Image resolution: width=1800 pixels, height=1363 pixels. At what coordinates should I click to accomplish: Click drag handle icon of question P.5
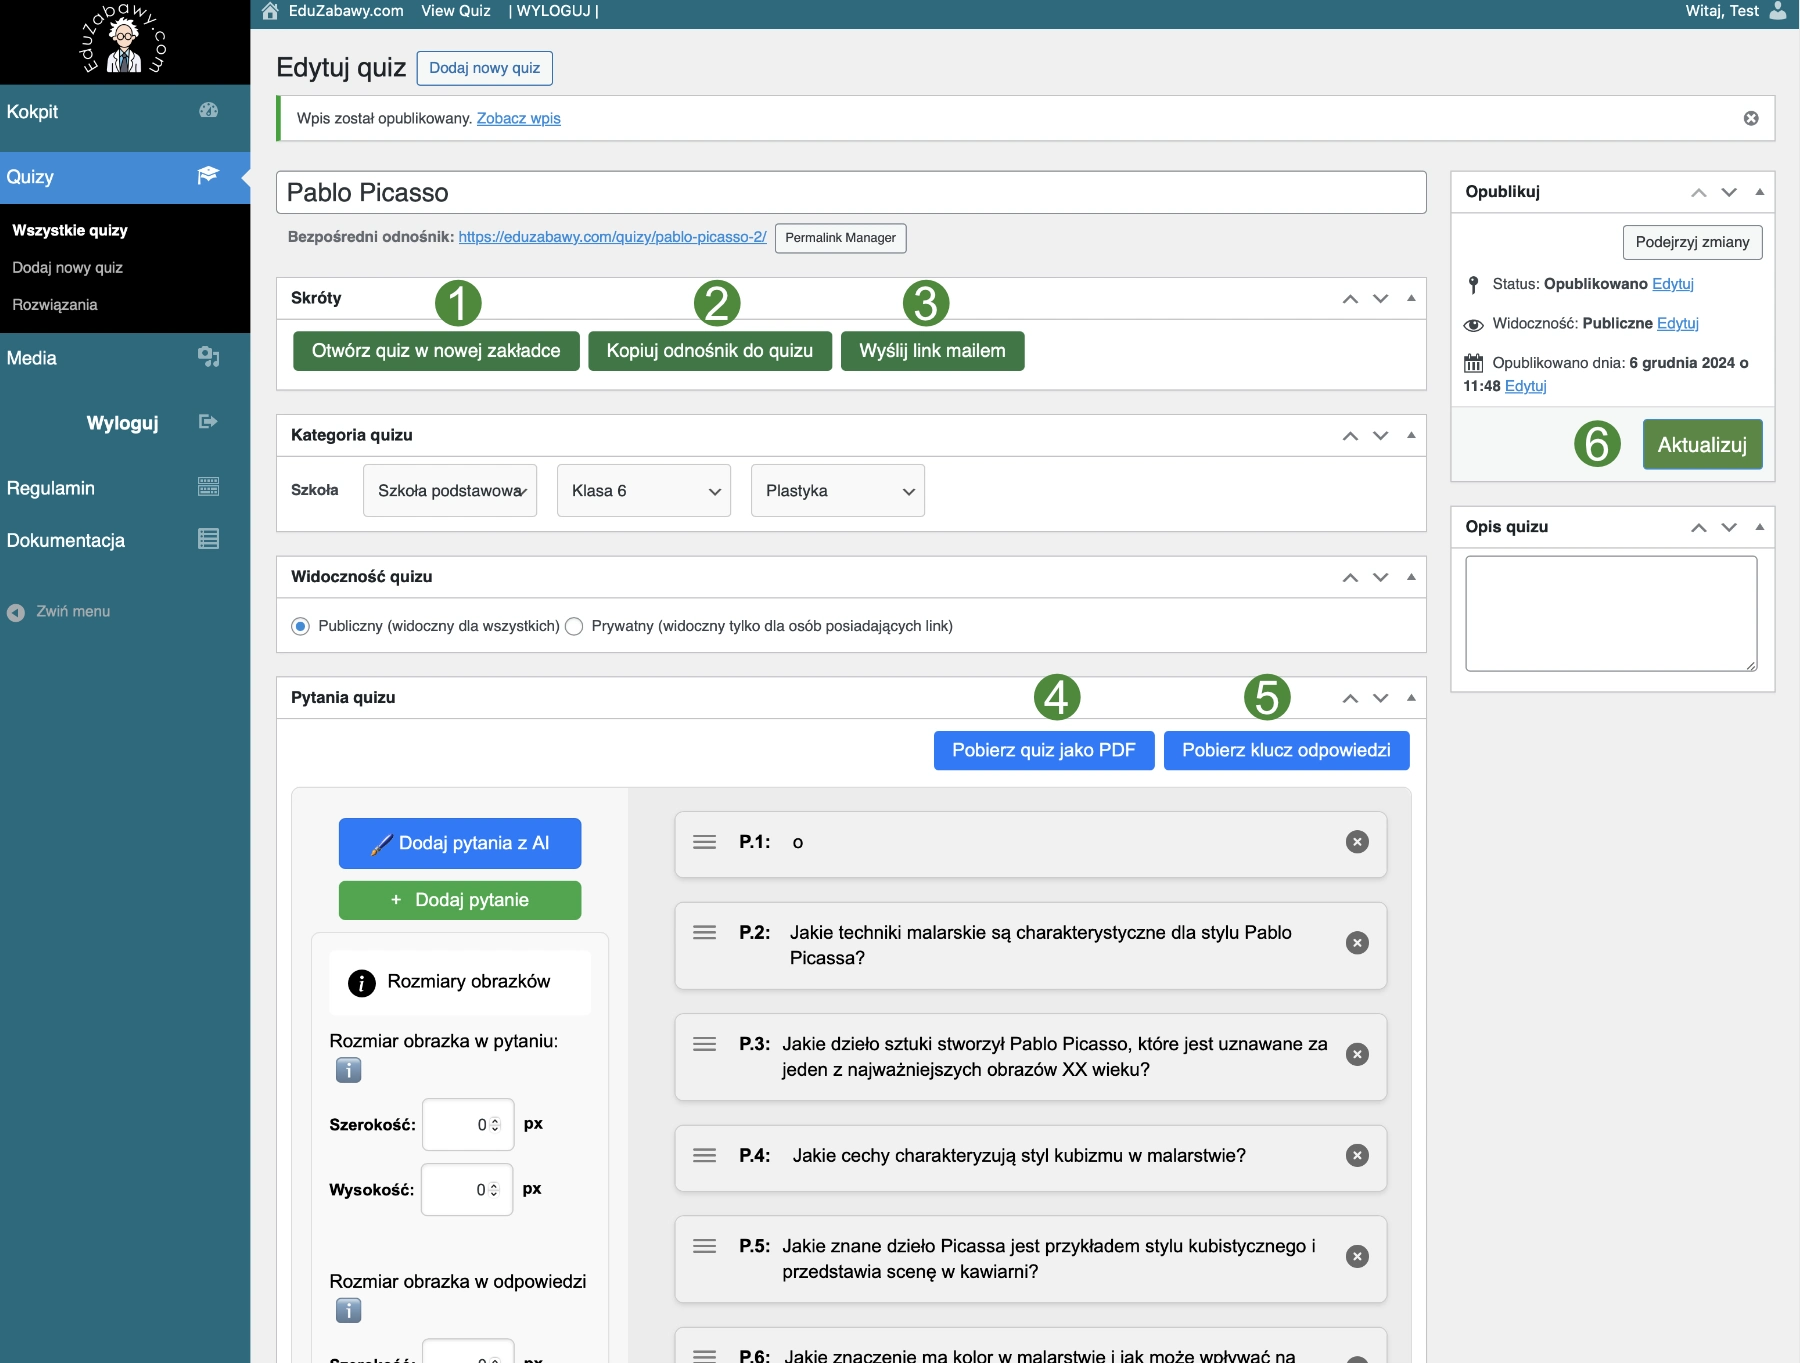(x=704, y=1246)
